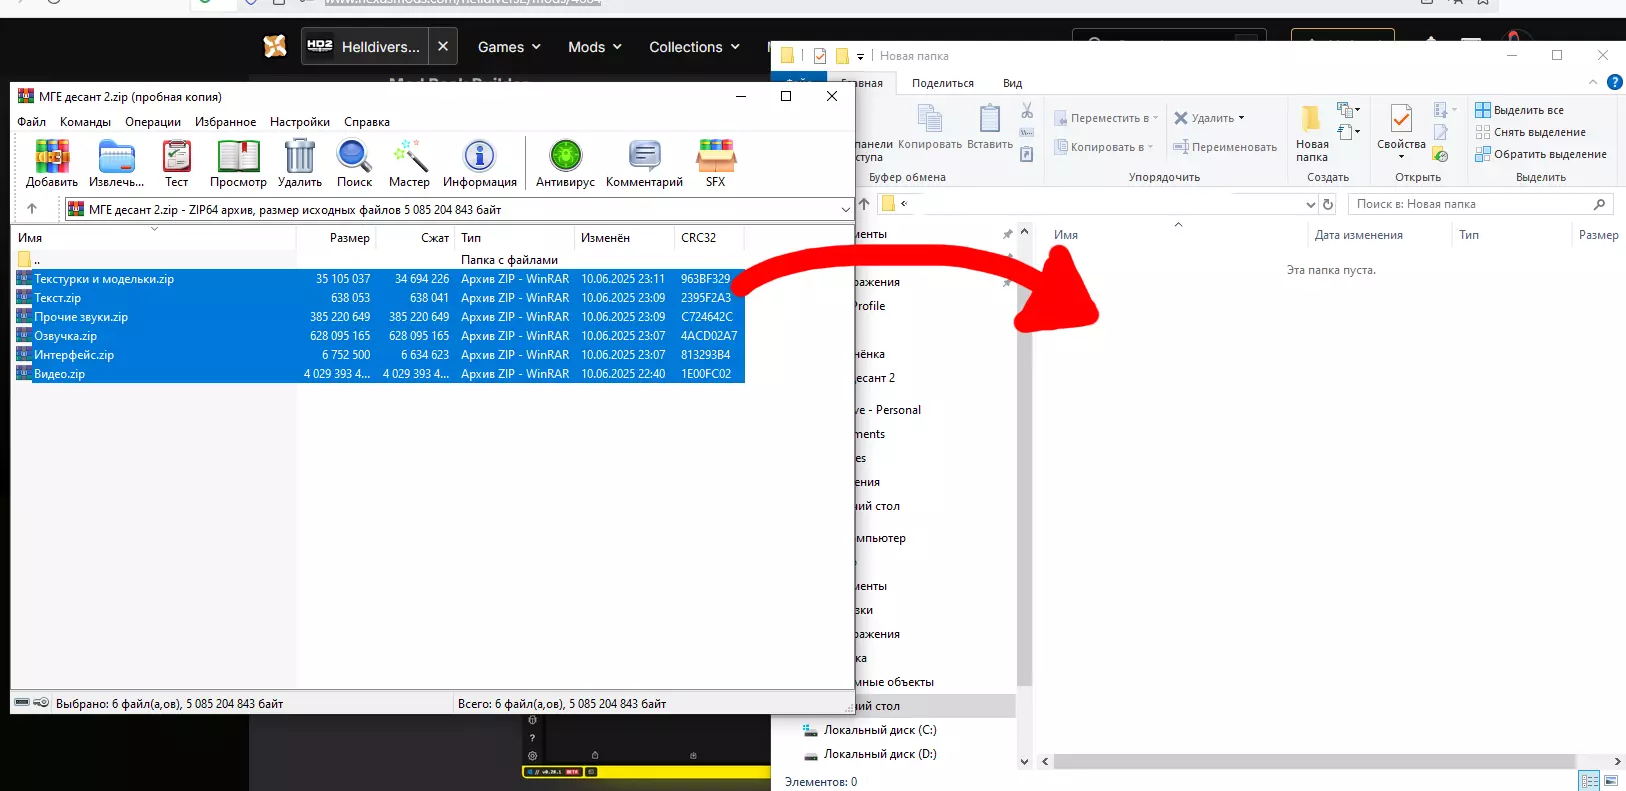Click the WinRAR Add (Добавить) icon
The image size is (1626, 791).
pyautogui.click(x=52, y=158)
